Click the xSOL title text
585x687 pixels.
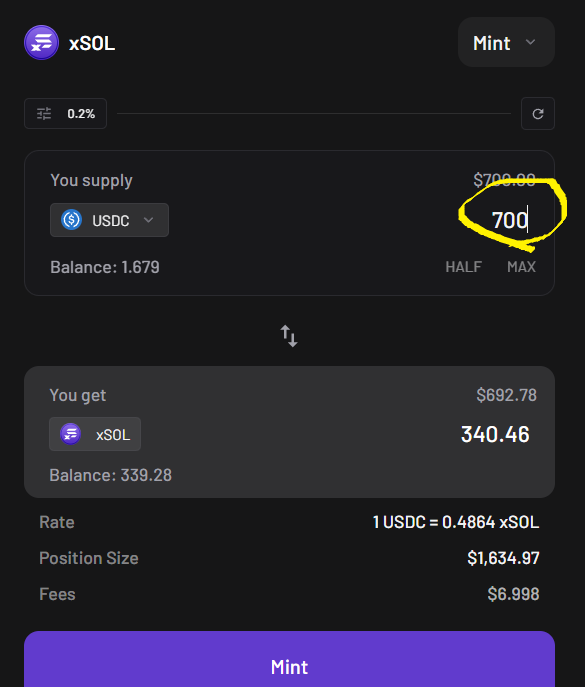92,43
